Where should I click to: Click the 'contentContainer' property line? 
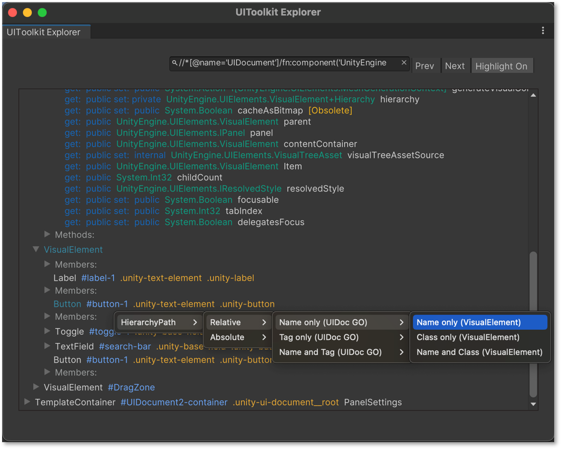[x=210, y=144]
